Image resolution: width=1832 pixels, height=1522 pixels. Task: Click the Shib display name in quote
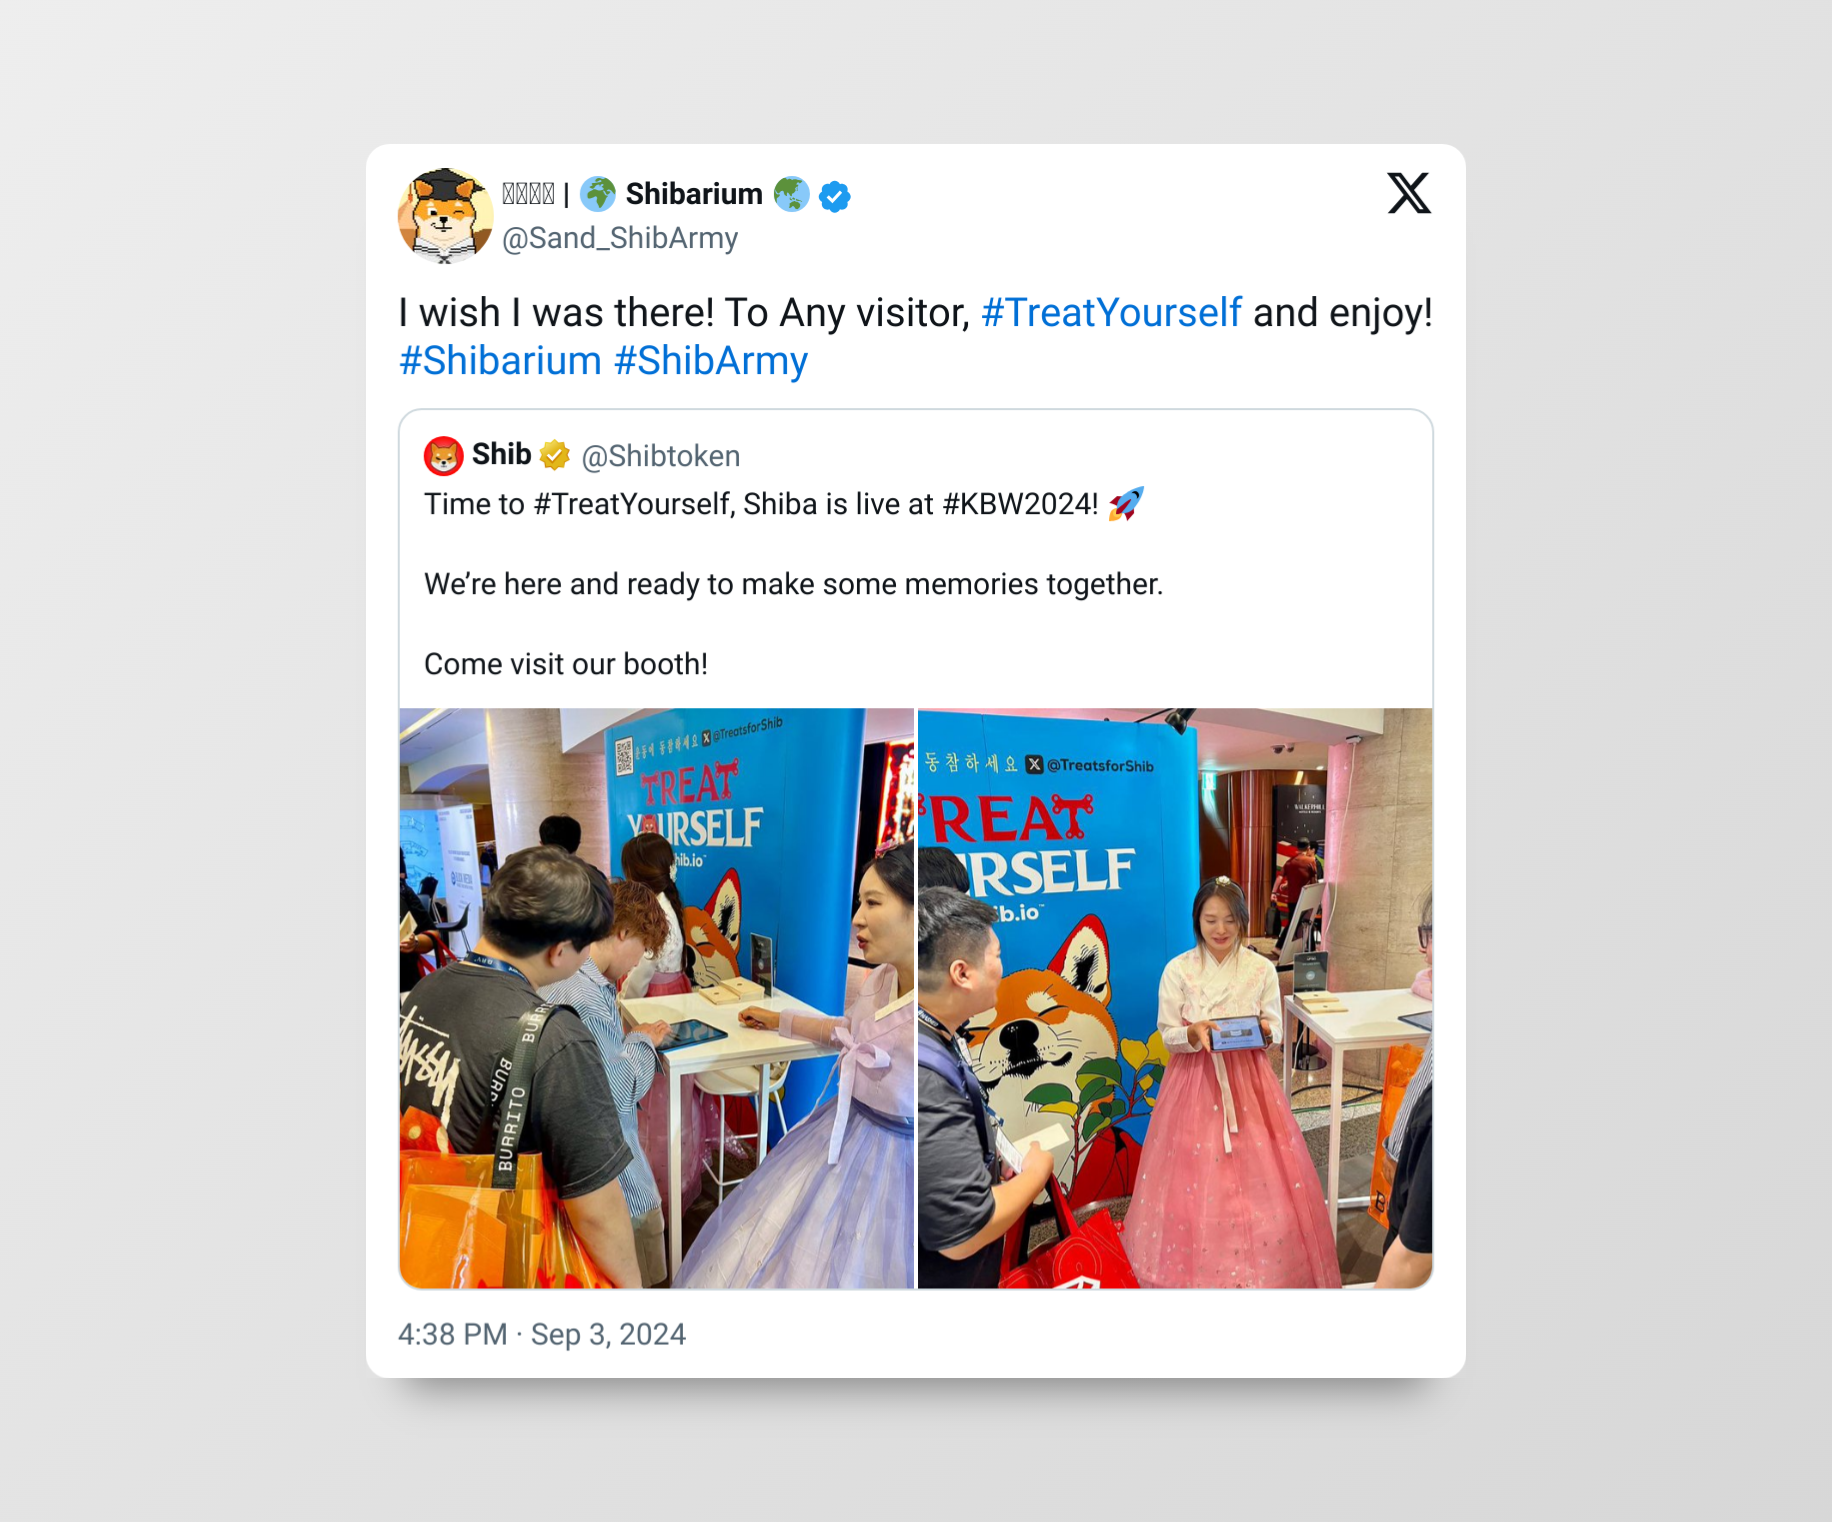(x=502, y=455)
